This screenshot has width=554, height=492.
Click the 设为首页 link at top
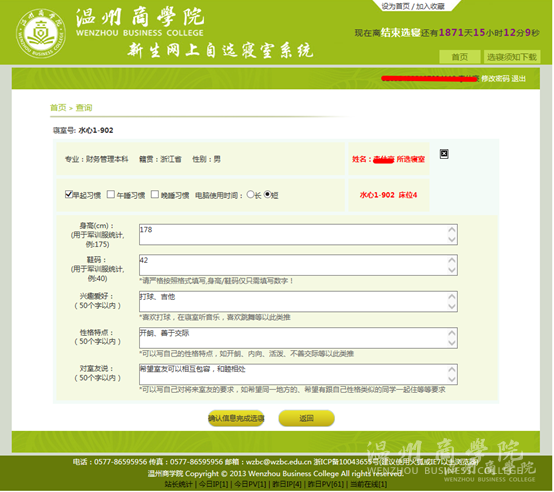click(x=395, y=6)
